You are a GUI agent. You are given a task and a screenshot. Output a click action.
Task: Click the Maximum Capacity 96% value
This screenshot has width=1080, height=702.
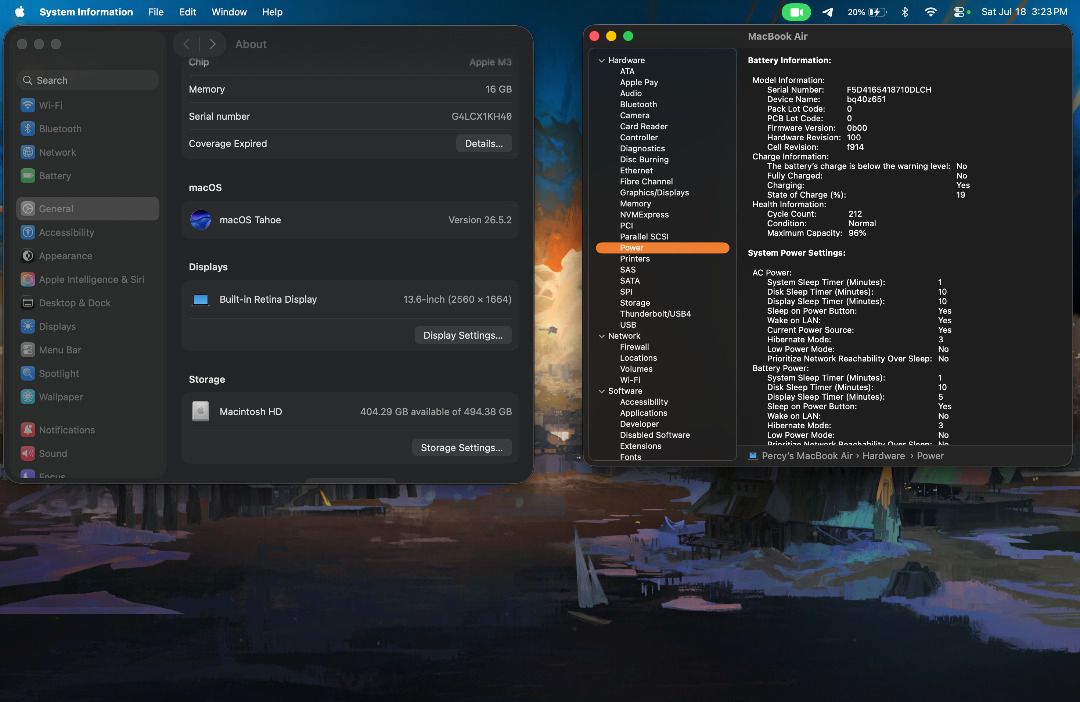pos(857,234)
